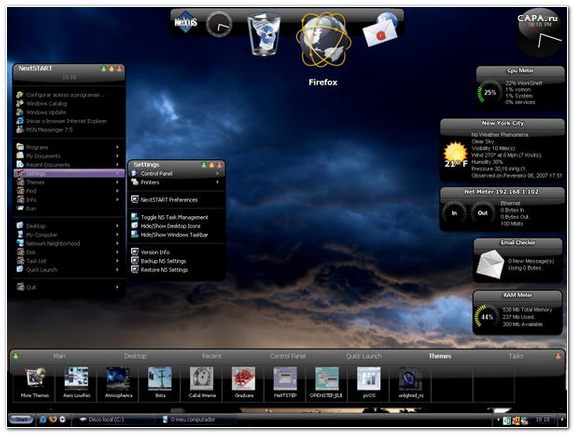Click the Net Meter Out dial
The height and width of the screenshot is (434, 574).
(x=482, y=213)
